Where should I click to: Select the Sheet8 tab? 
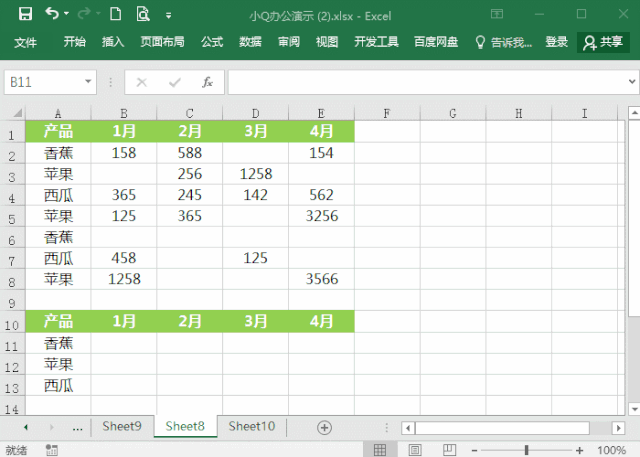pos(185,426)
